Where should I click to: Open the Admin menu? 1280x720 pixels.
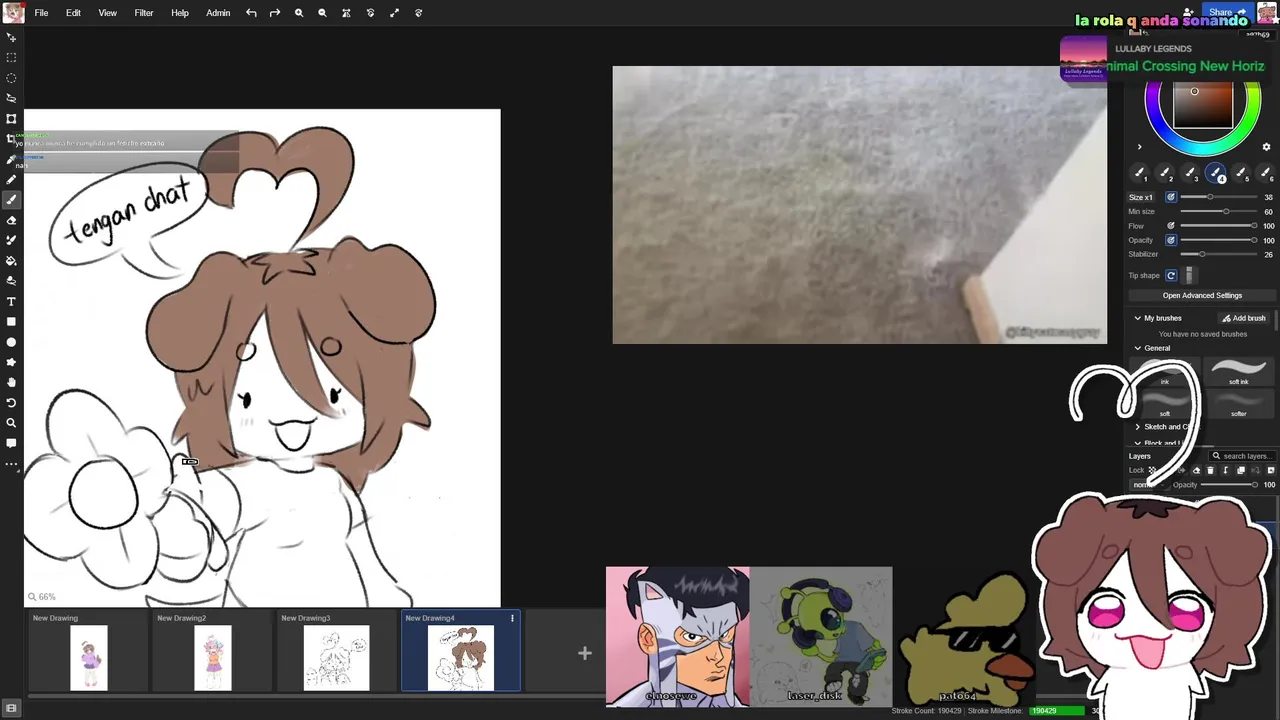[x=218, y=13]
